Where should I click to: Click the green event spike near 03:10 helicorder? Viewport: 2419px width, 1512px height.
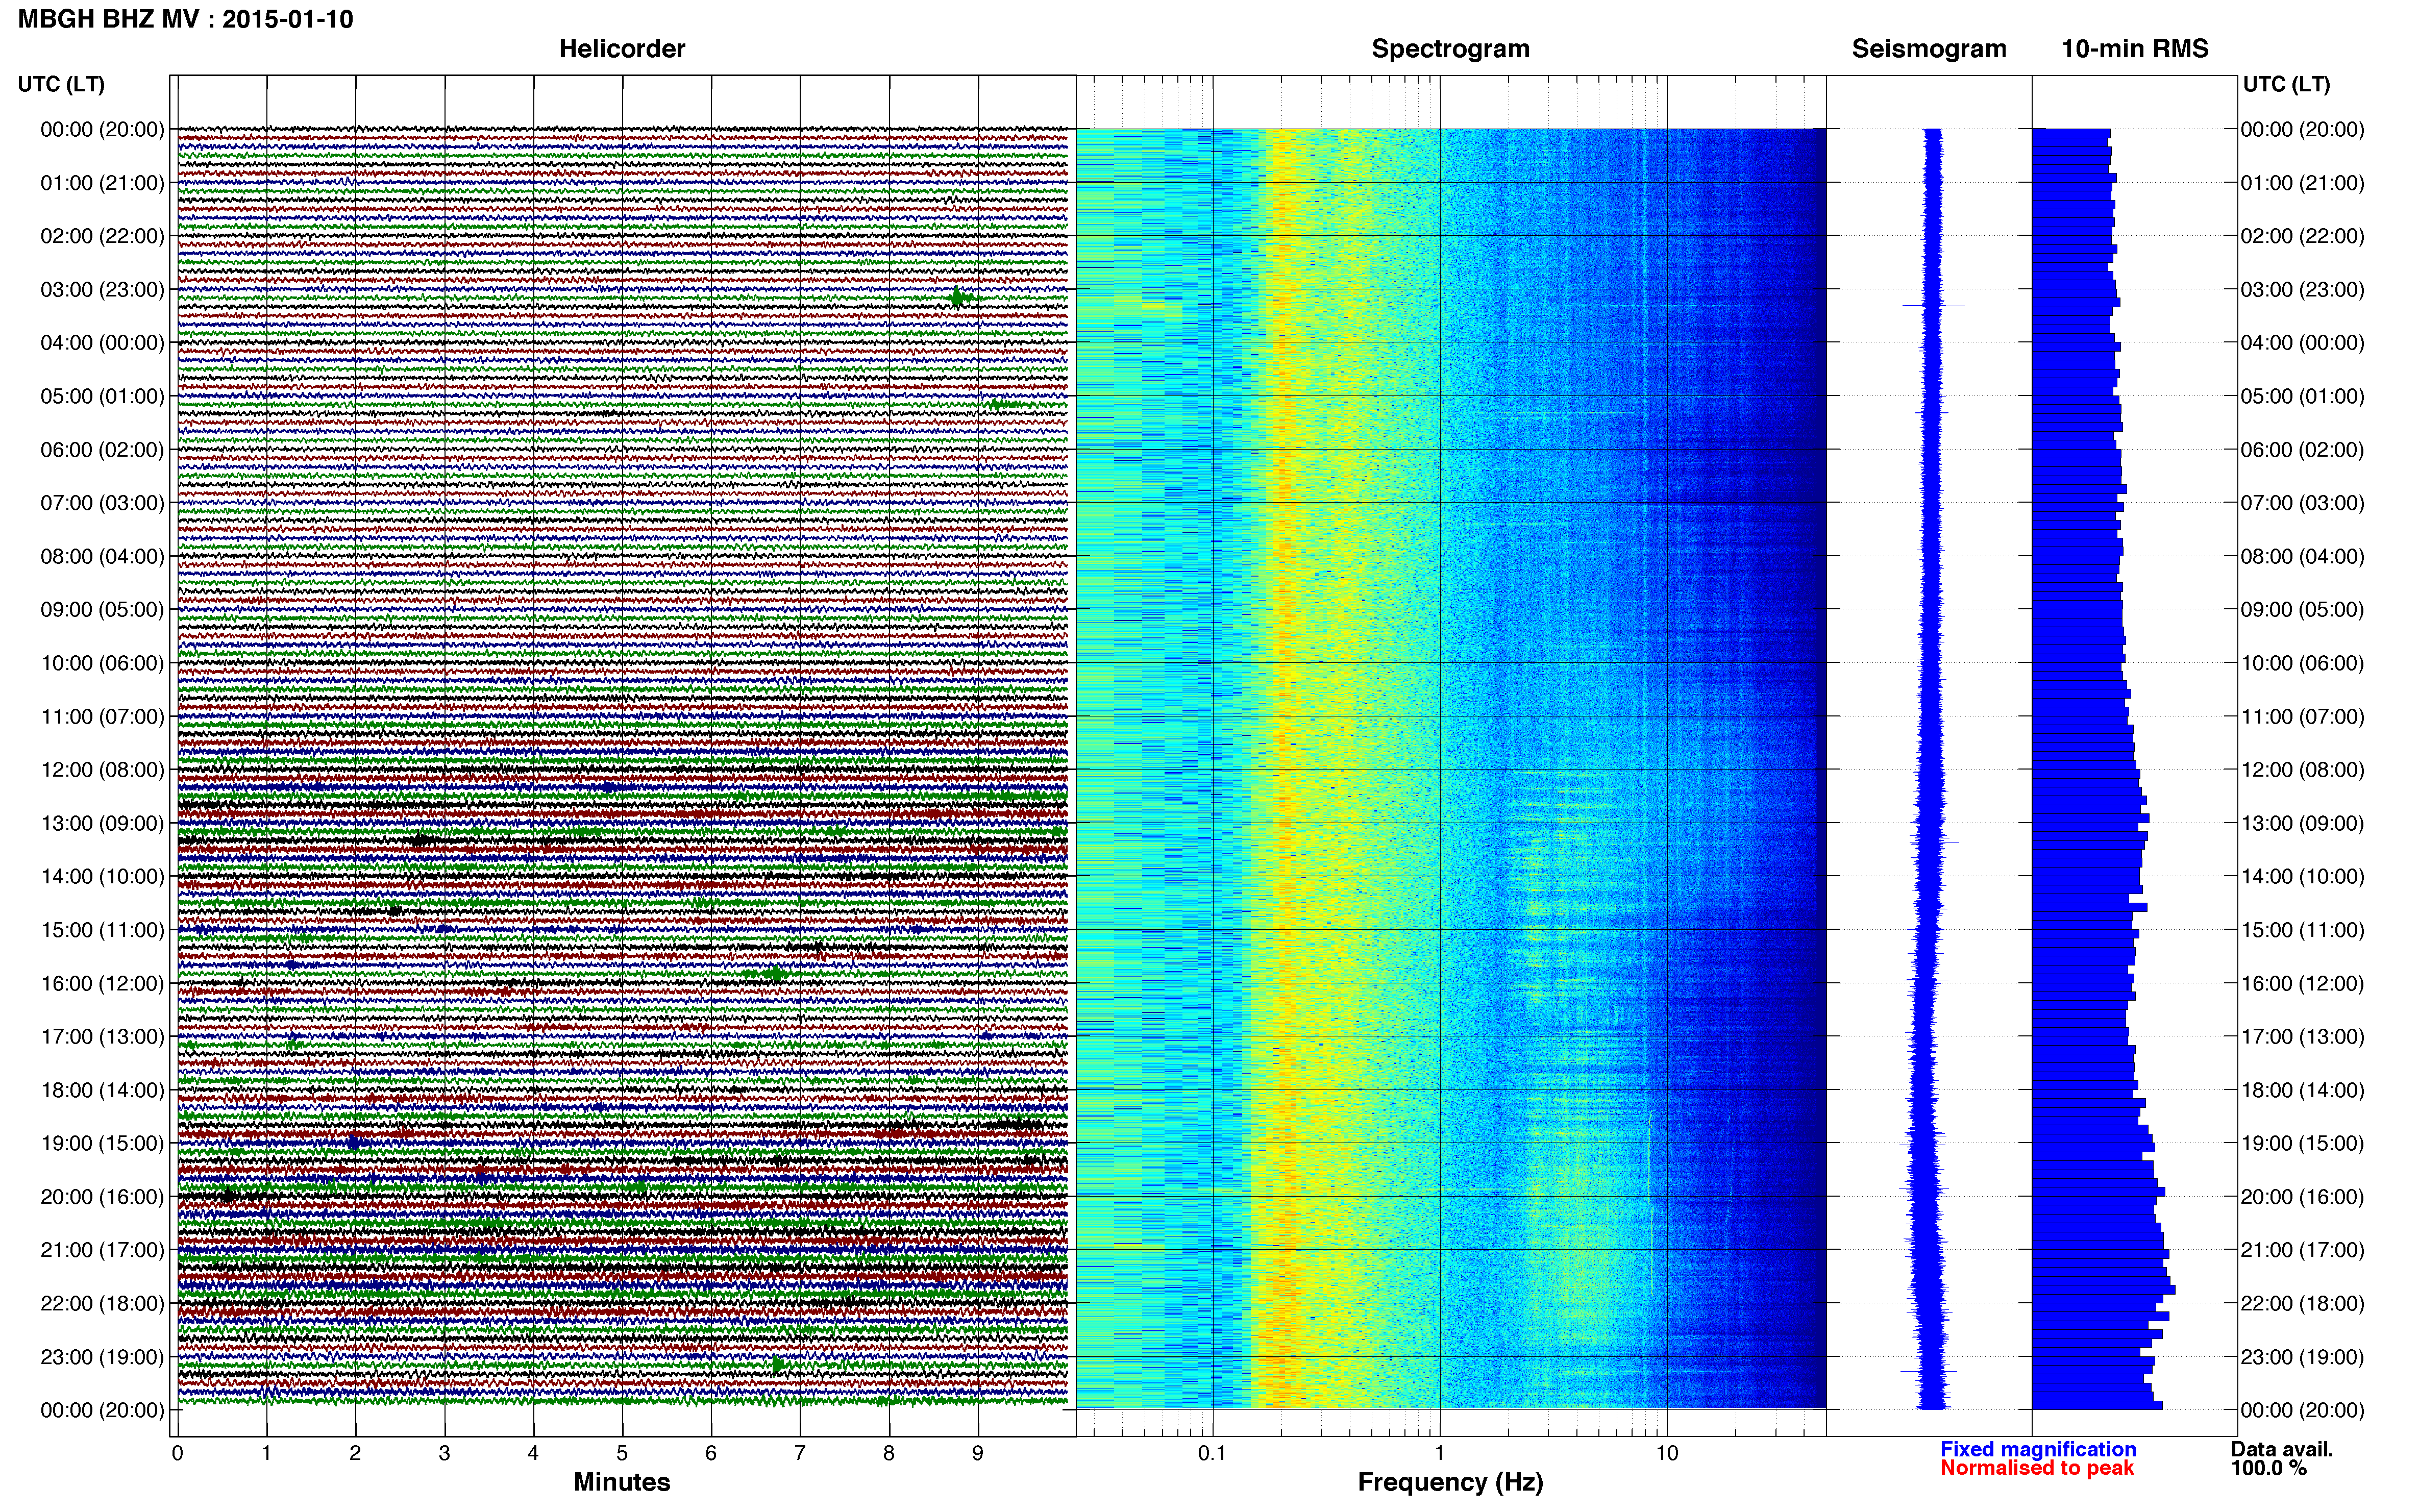(958, 297)
